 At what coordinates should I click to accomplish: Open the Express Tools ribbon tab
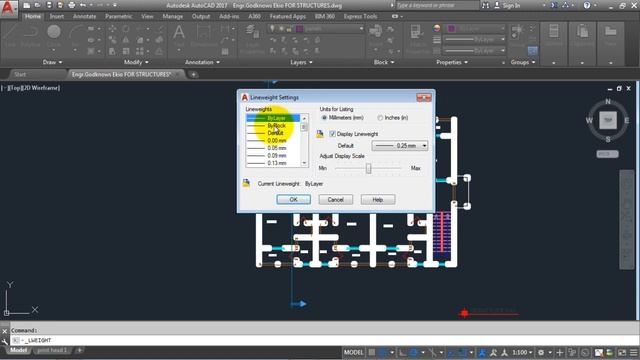pos(360,16)
